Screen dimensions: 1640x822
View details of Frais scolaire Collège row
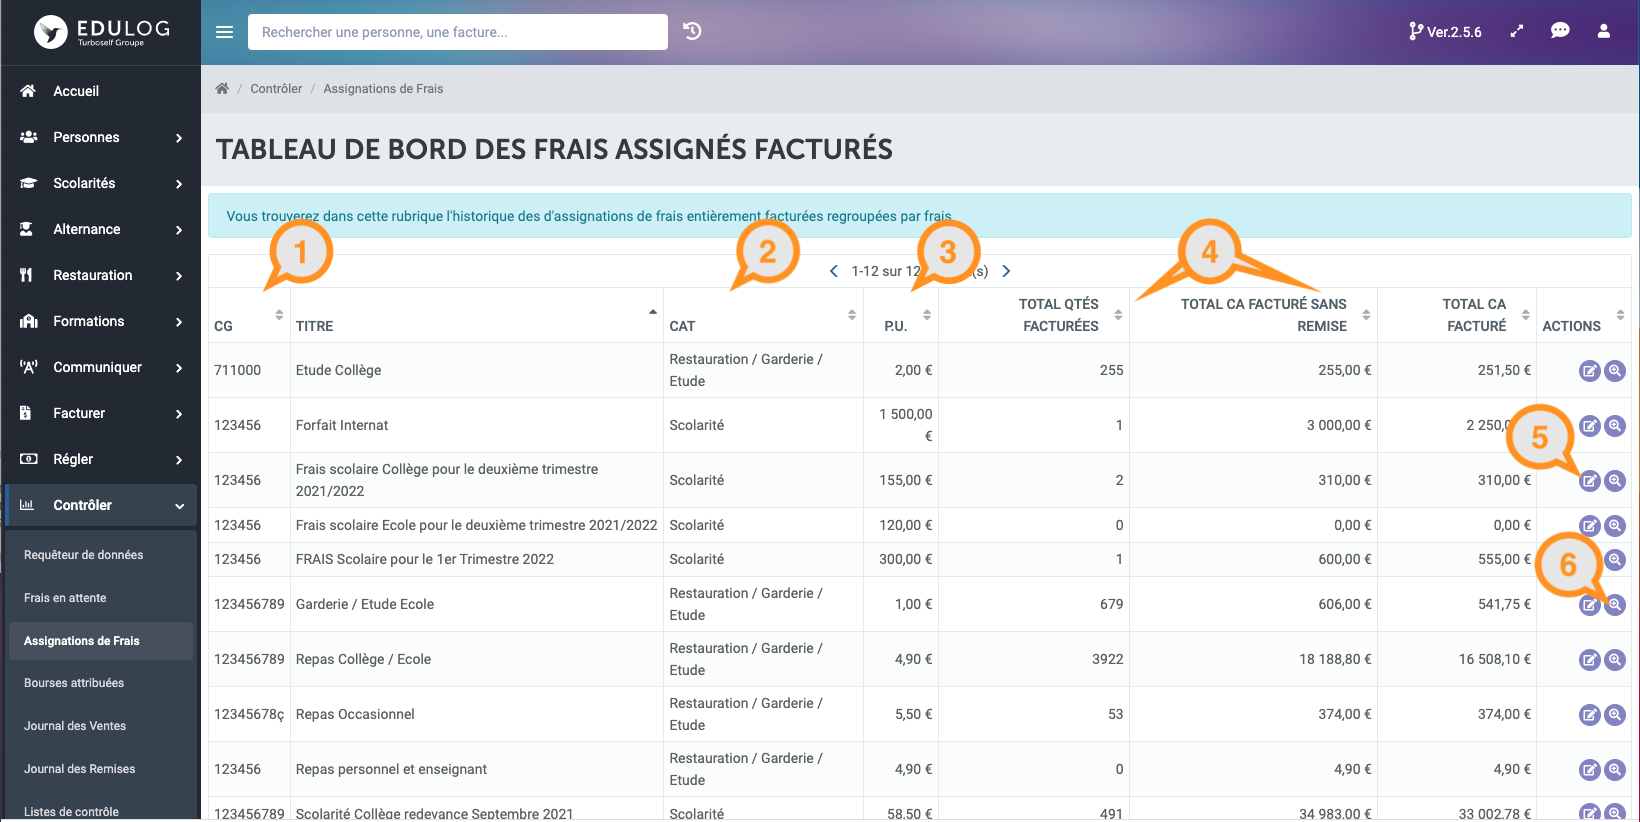coord(1615,481)
